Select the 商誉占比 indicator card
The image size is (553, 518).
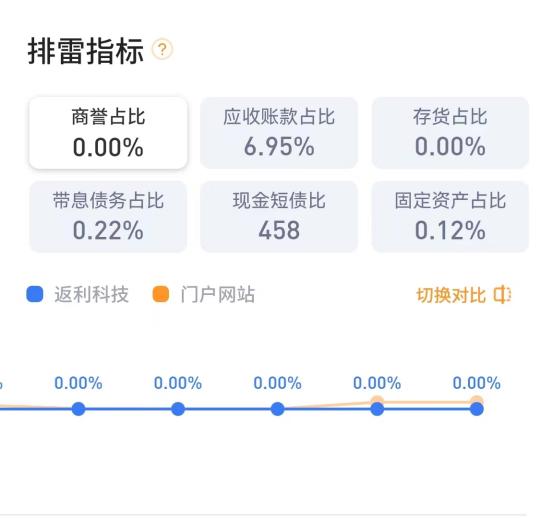coord(108,133)
